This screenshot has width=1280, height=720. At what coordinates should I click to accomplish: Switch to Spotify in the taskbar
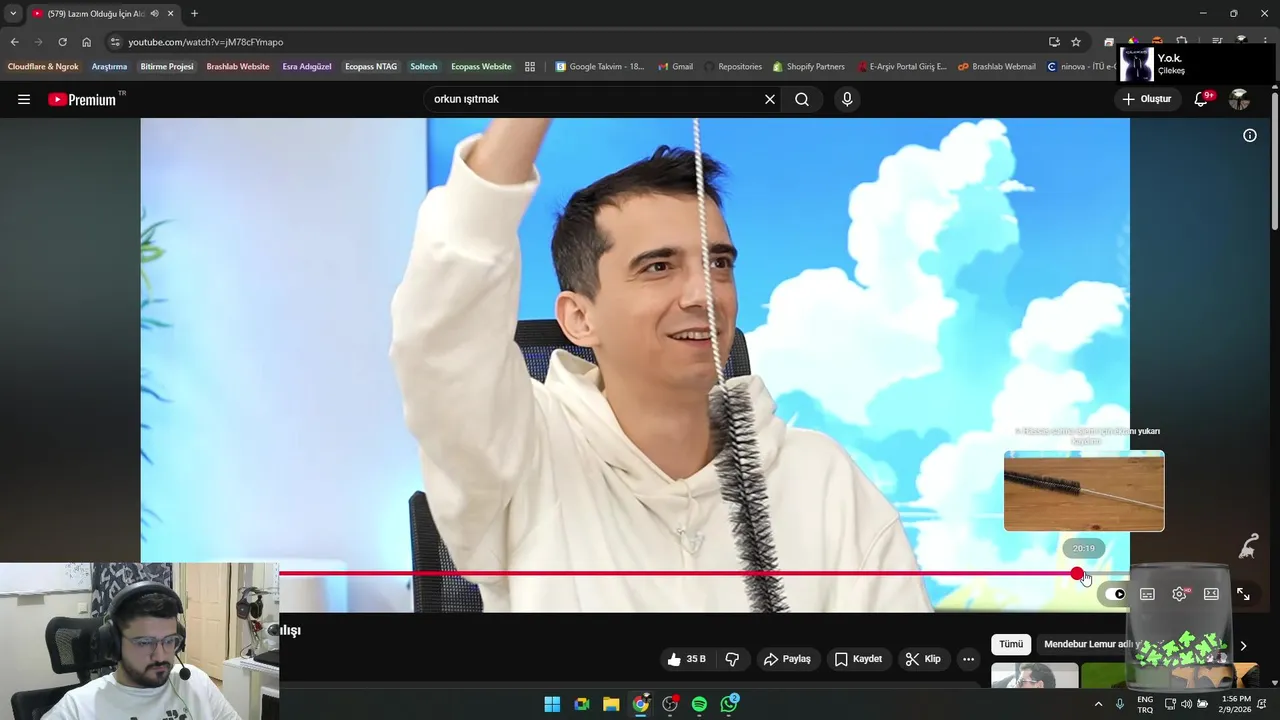pos(699,704)
